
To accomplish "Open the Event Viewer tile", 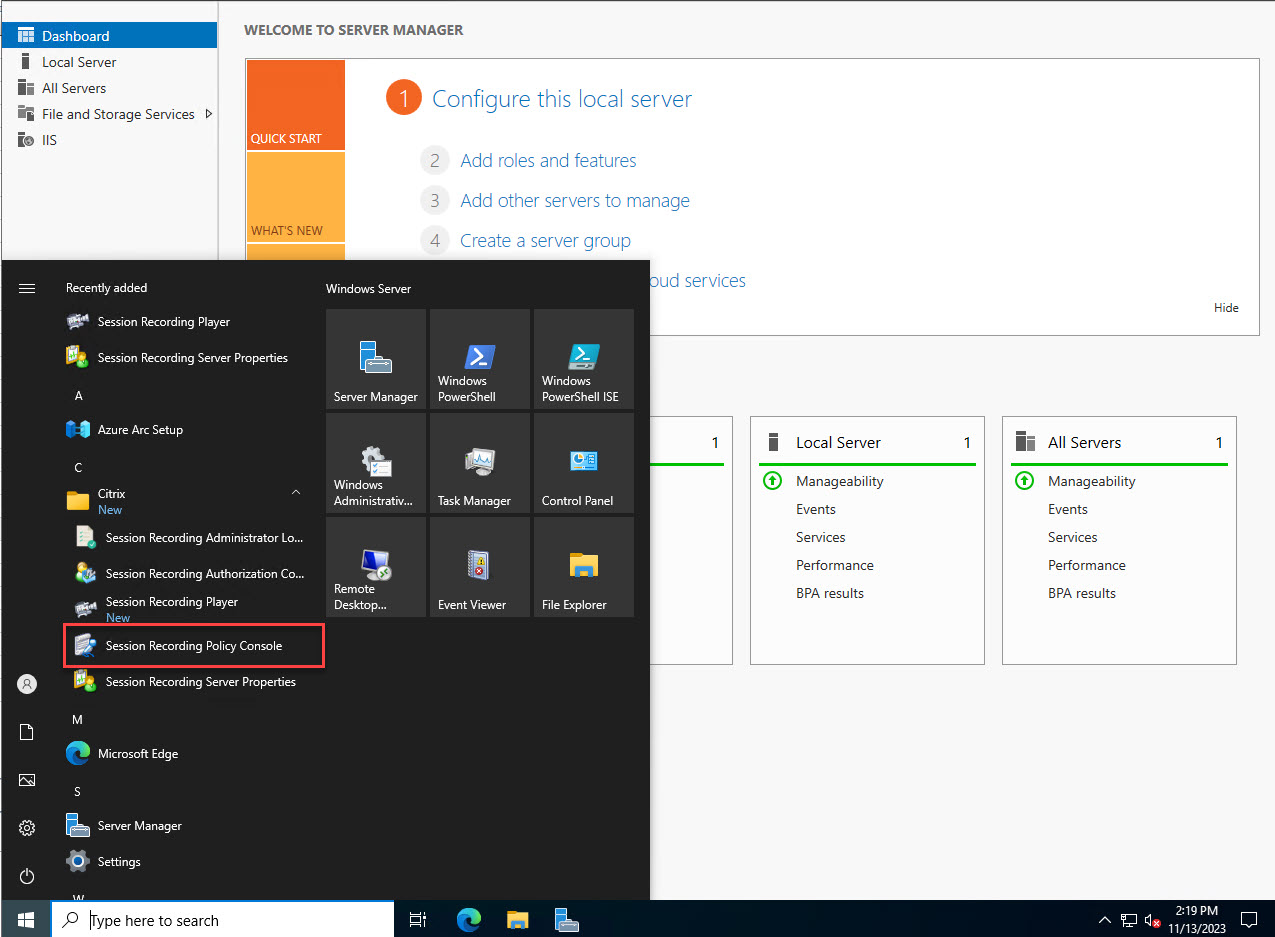I will [479, 567].
